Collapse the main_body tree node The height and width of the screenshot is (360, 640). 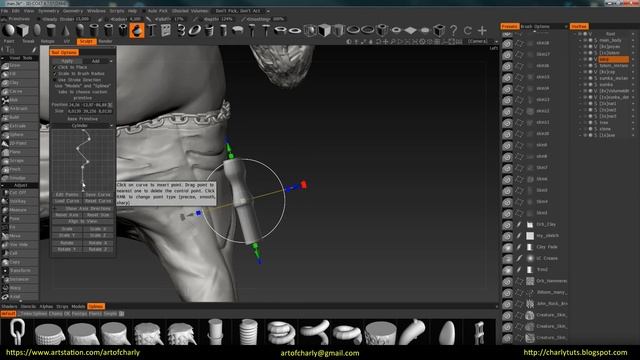(580, 40)
